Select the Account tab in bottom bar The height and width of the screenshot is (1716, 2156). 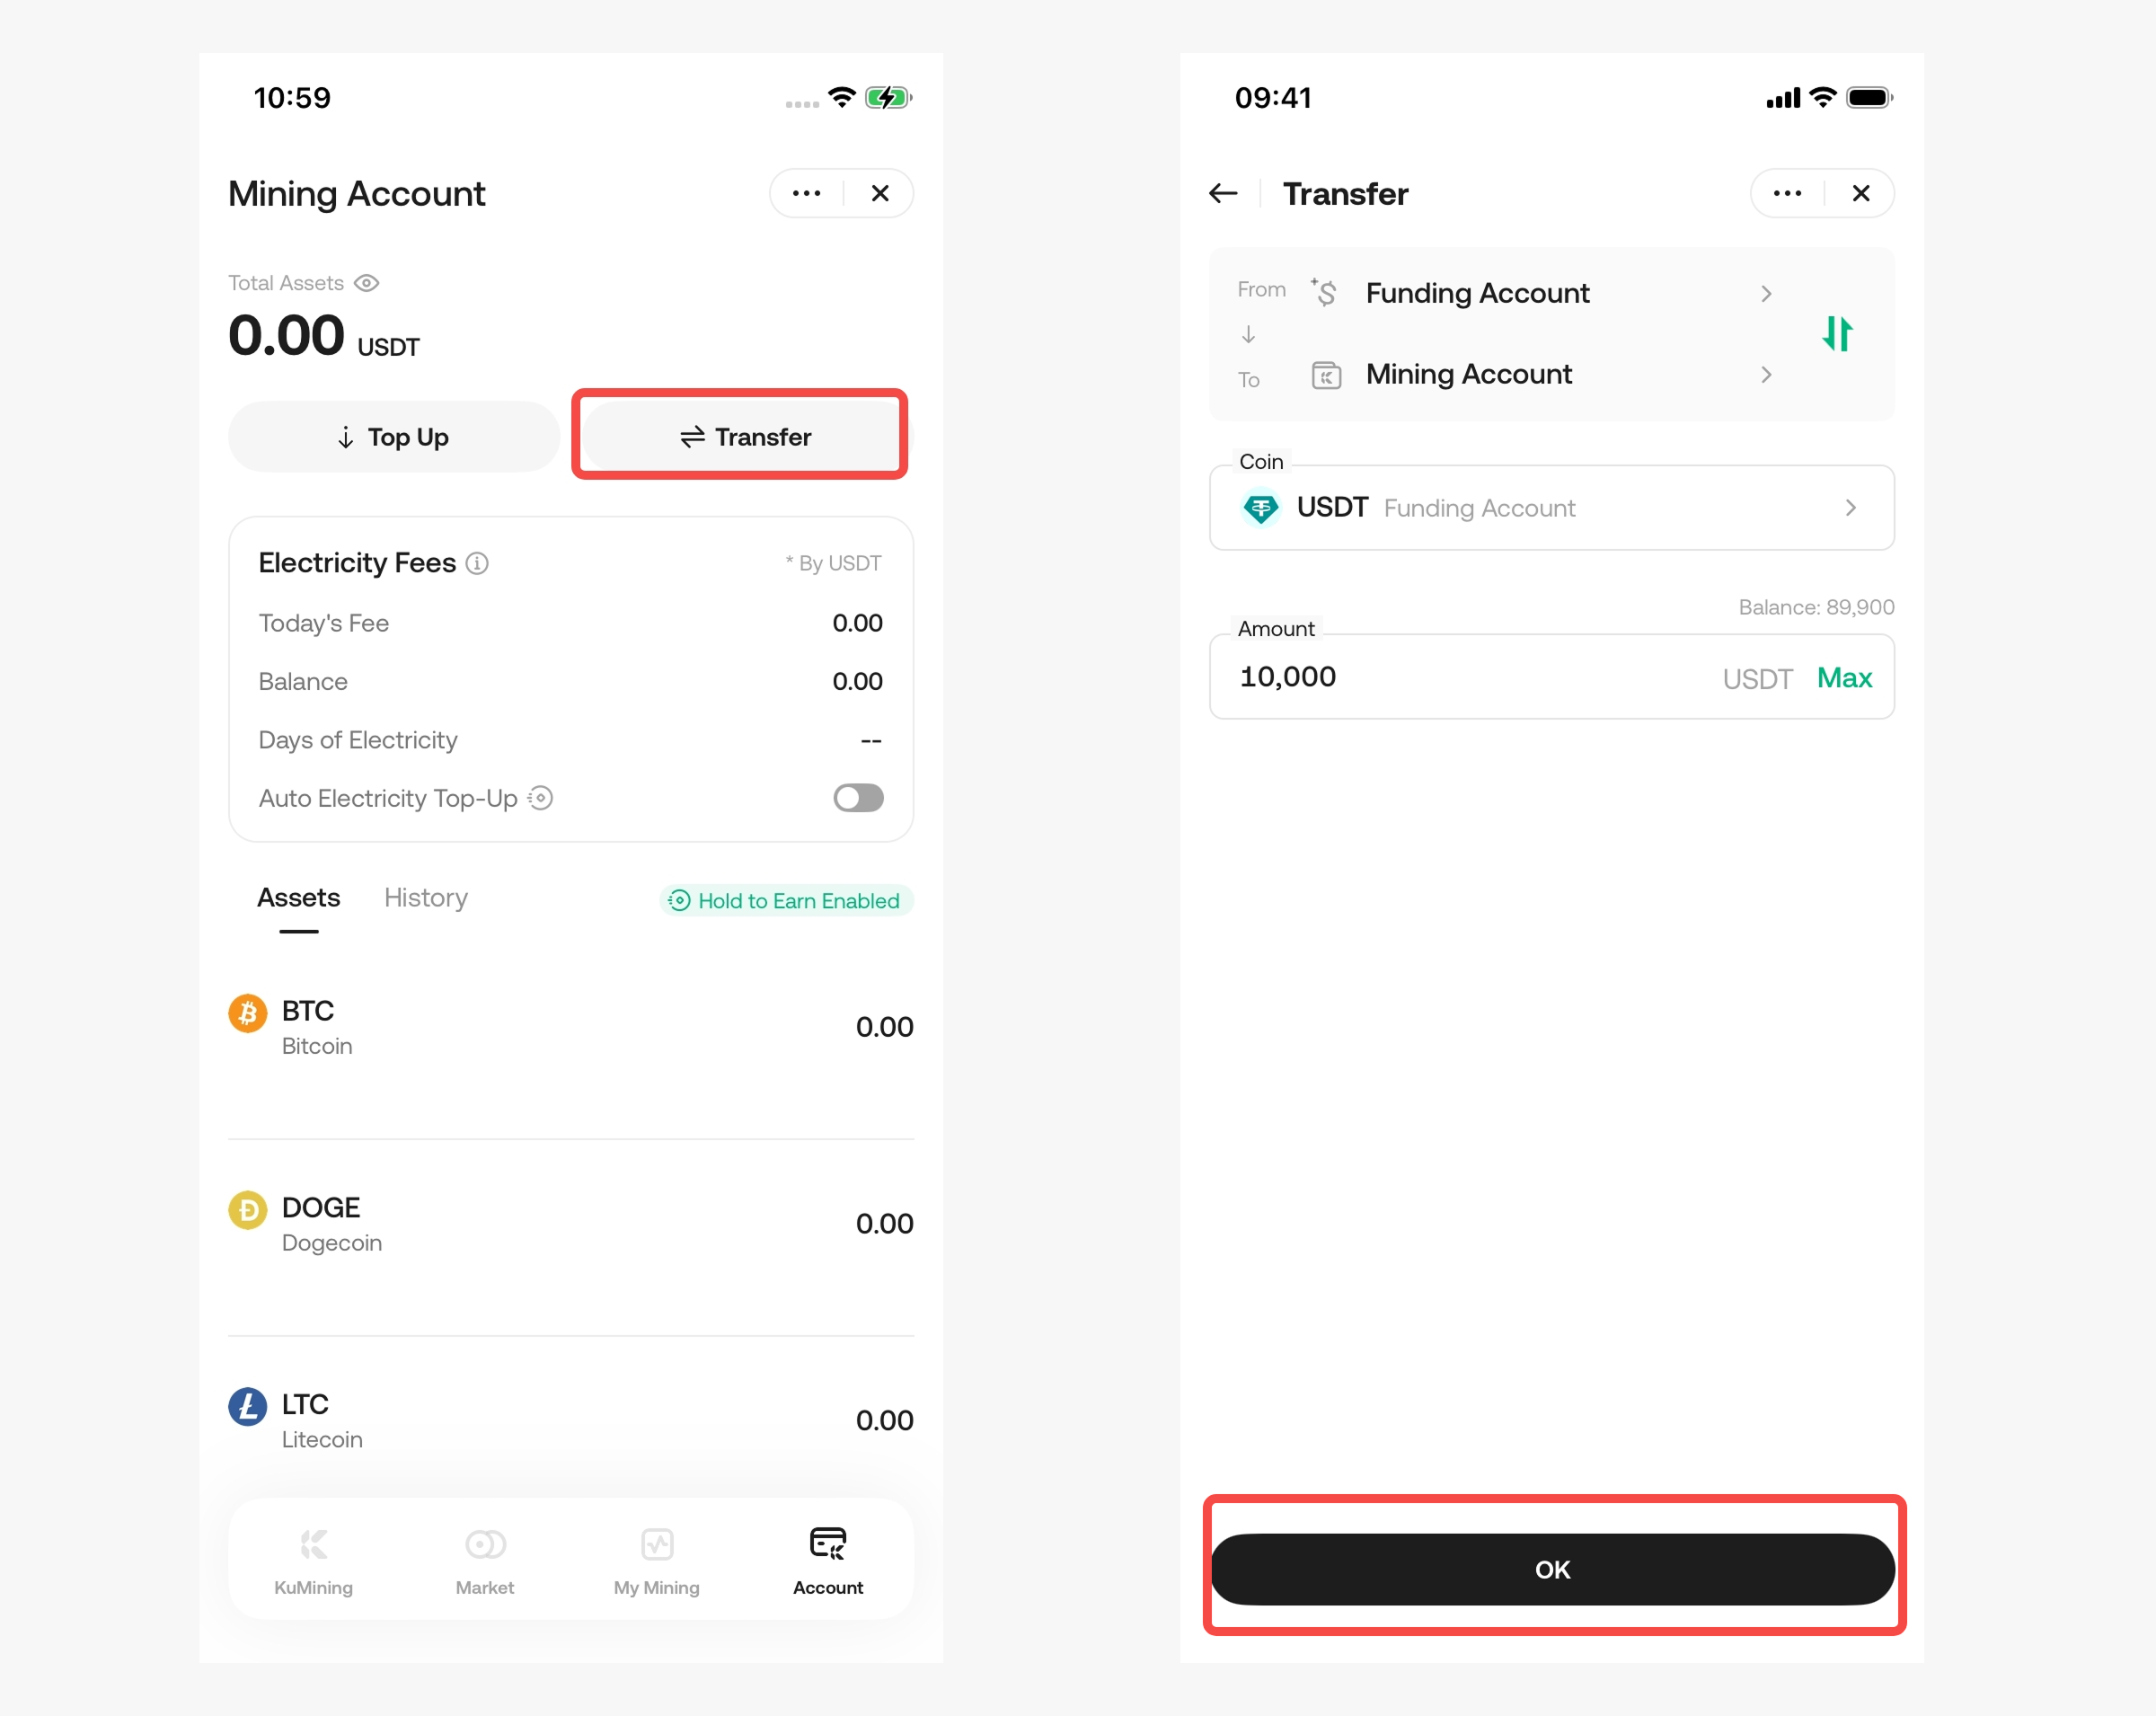[x=828, y=1560]
